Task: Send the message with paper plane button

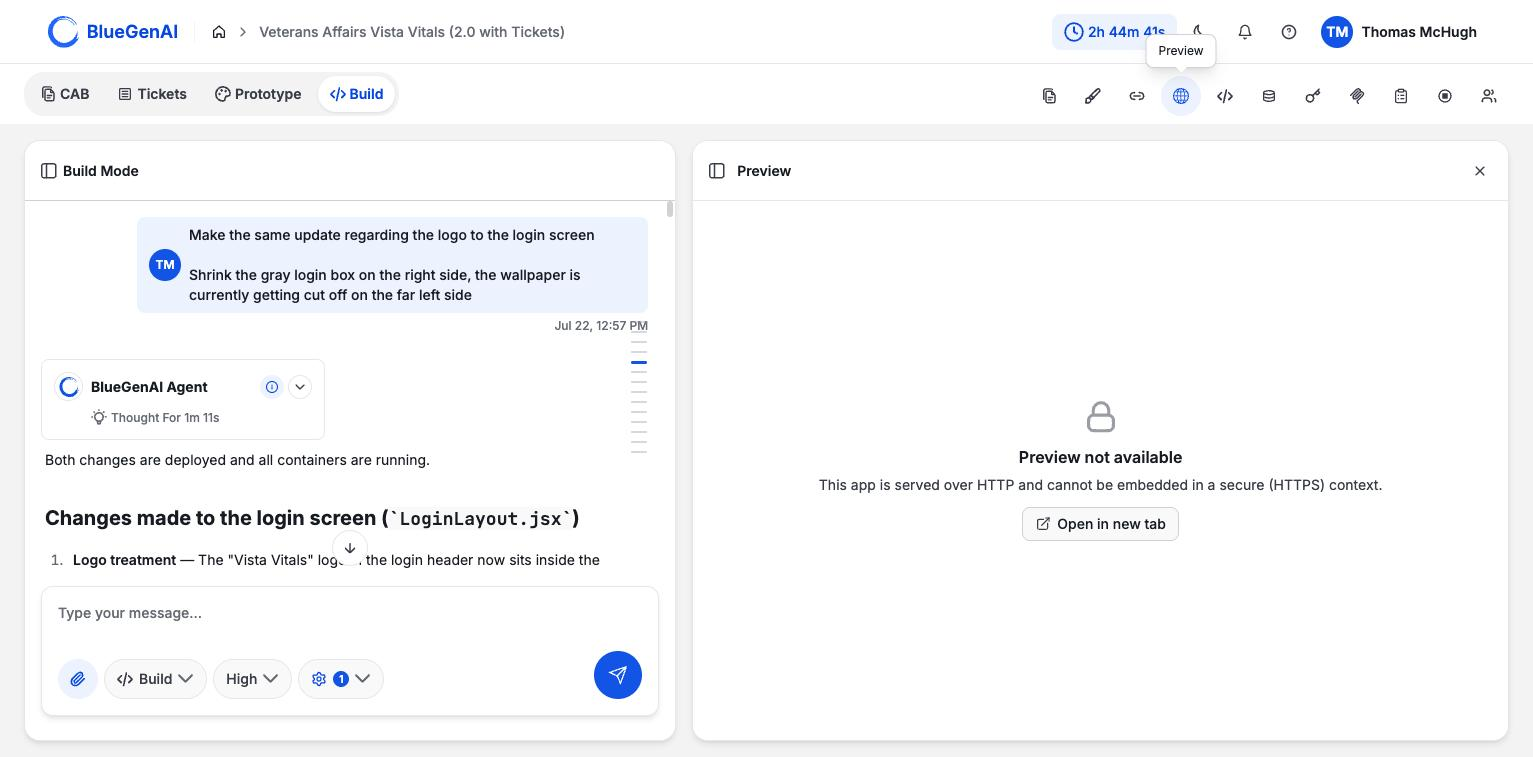Action: pyautogui.click(x=618, y=675)
